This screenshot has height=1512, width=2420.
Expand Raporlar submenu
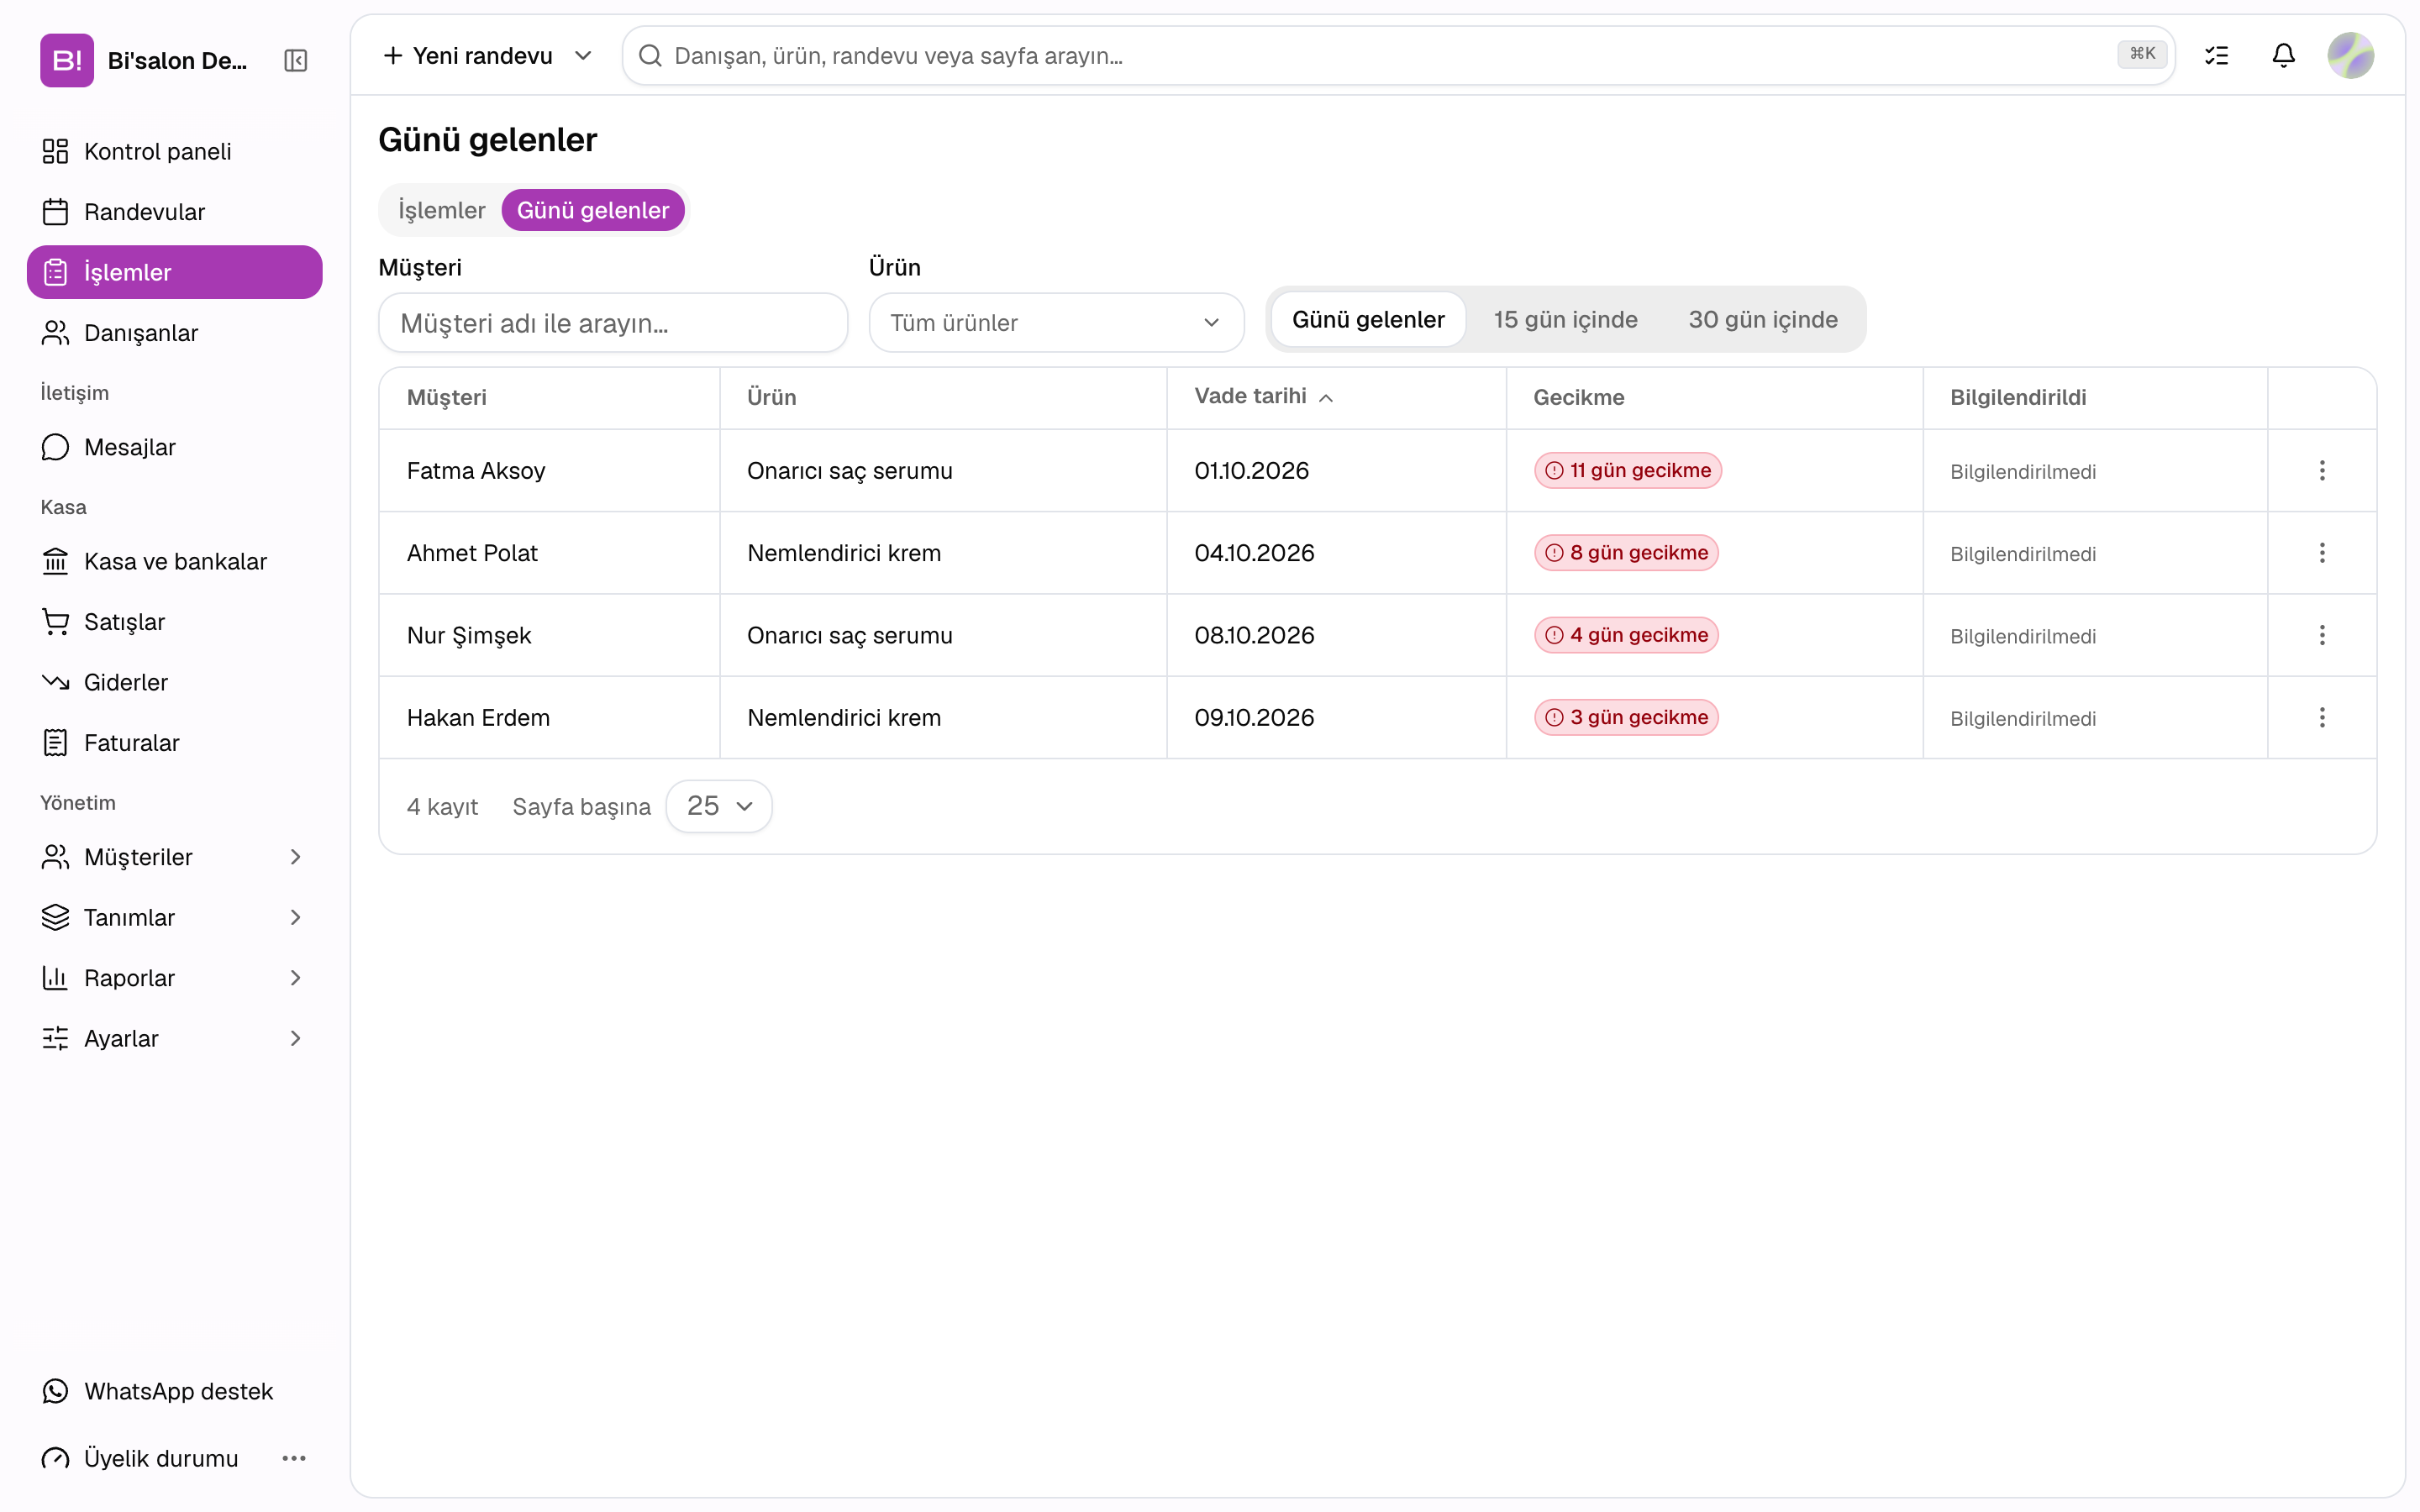175,978
